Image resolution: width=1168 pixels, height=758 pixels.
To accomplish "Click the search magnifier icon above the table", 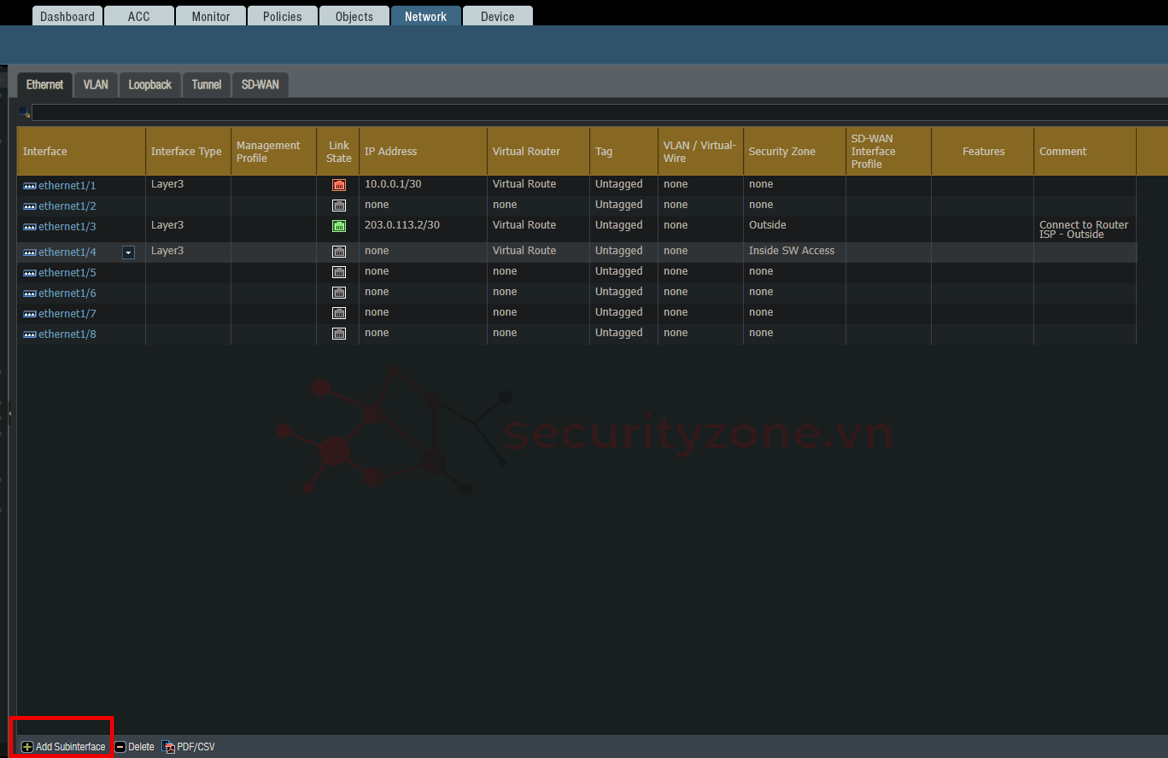I will coord(24,112).
